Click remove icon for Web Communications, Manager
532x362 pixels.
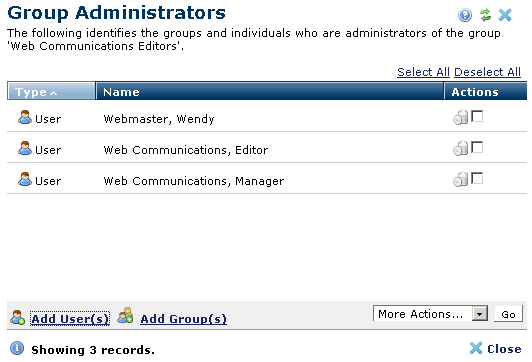(x=461, y=179)
